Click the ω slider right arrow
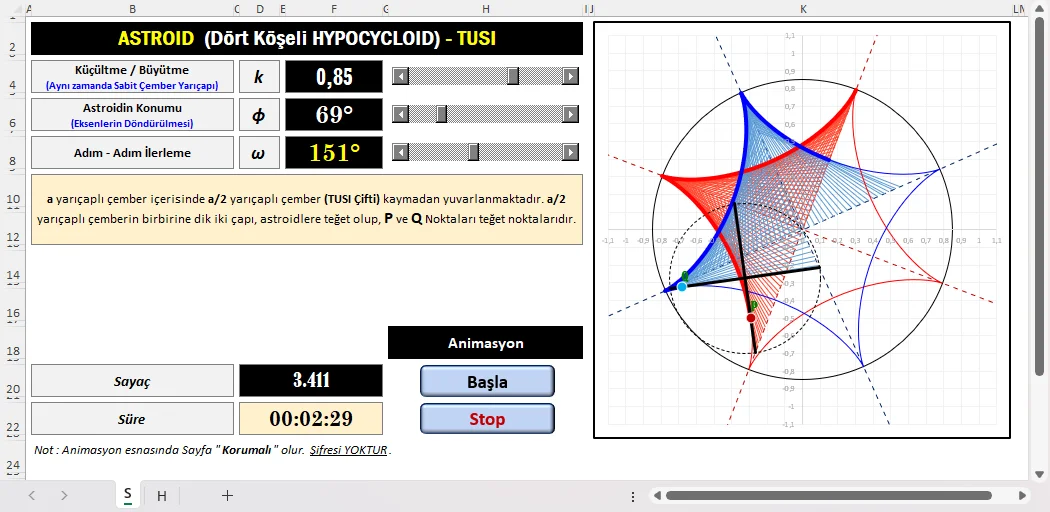 tap(571, 153)
